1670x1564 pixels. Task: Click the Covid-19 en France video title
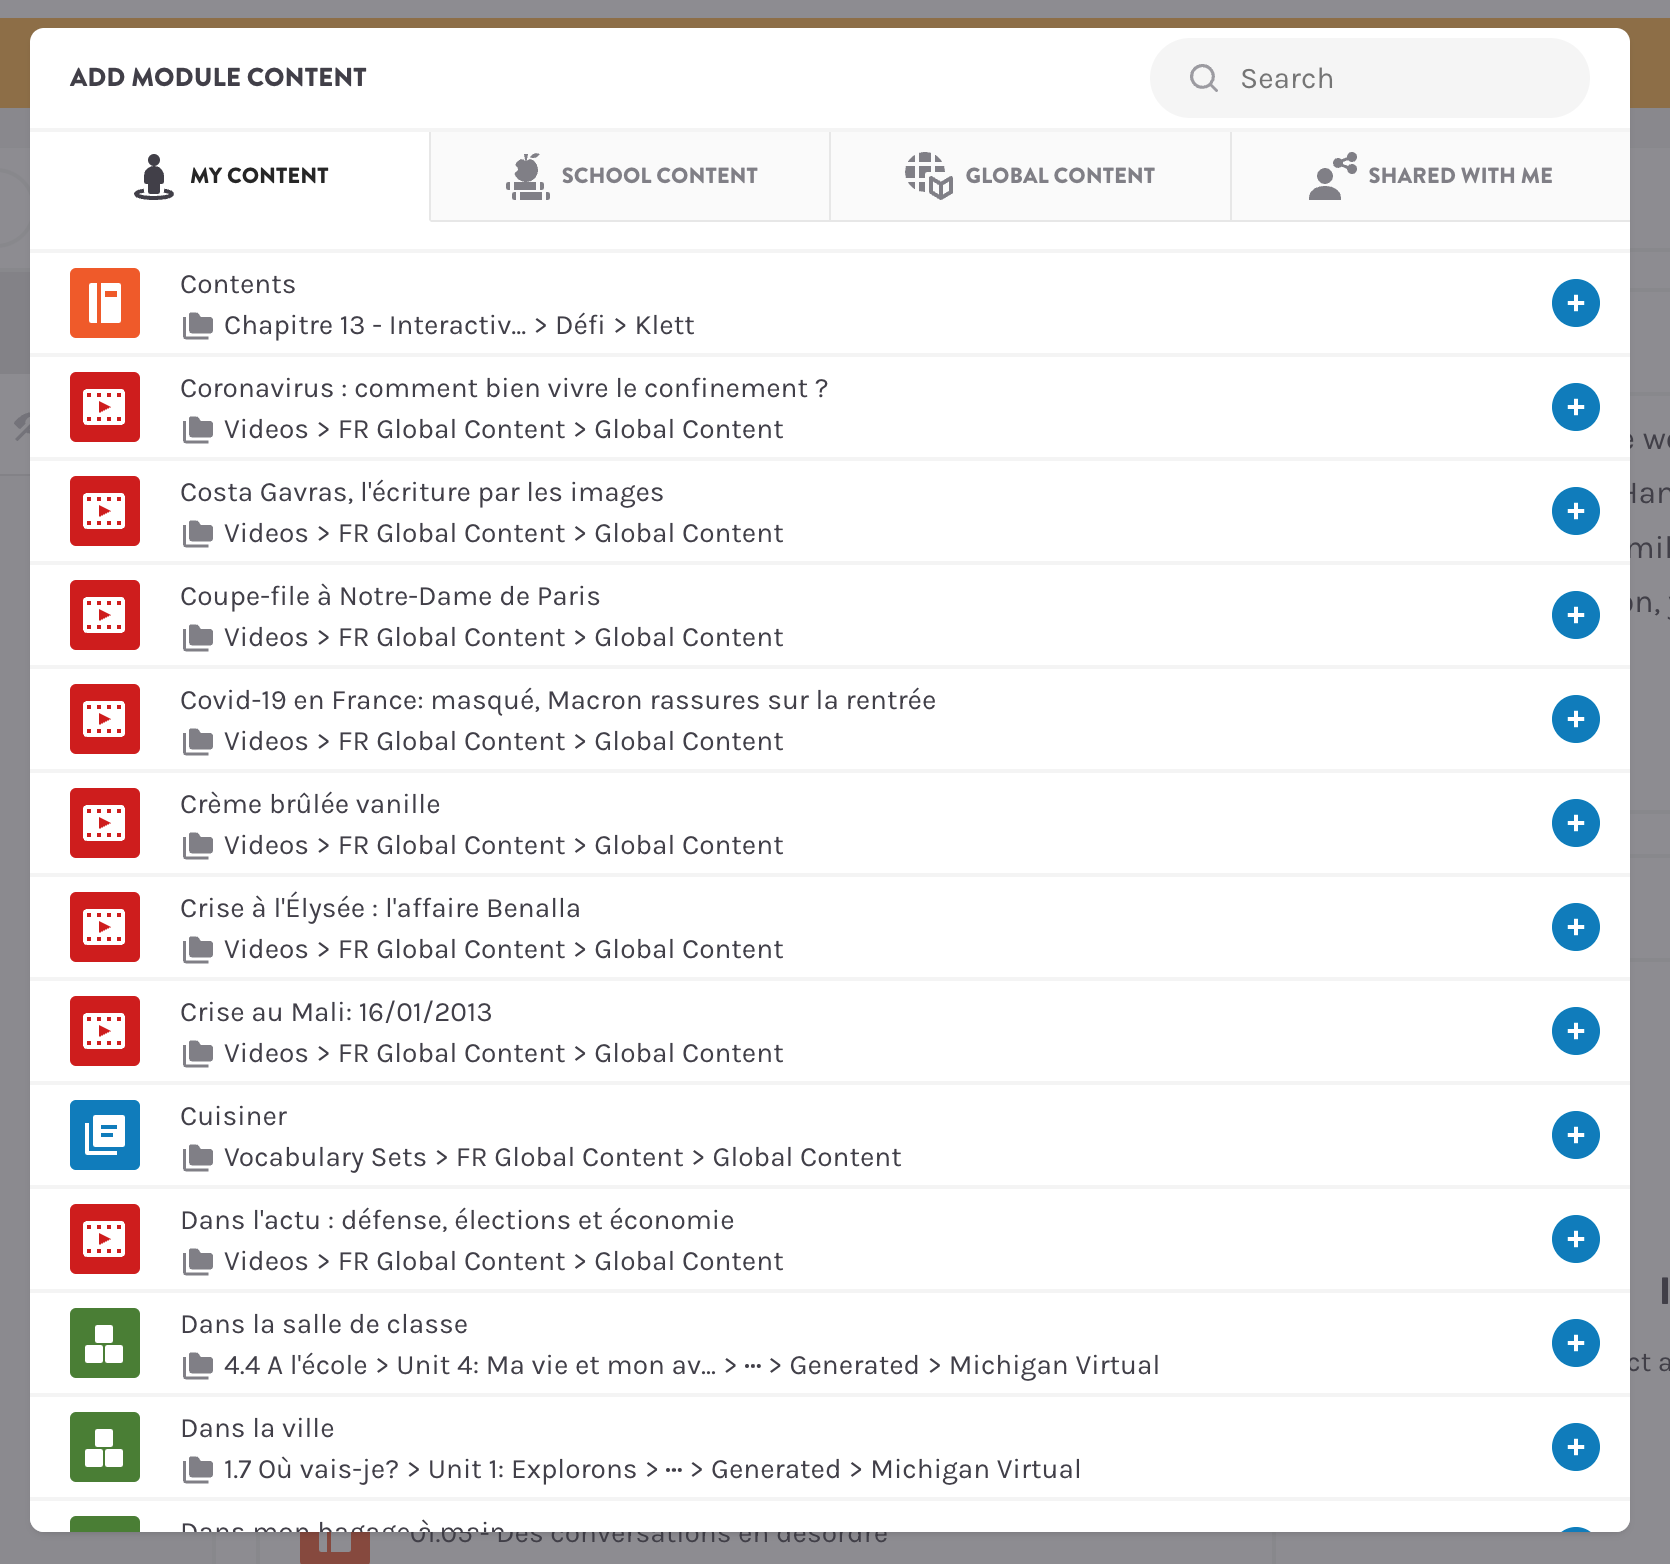[x=558, y=700]
